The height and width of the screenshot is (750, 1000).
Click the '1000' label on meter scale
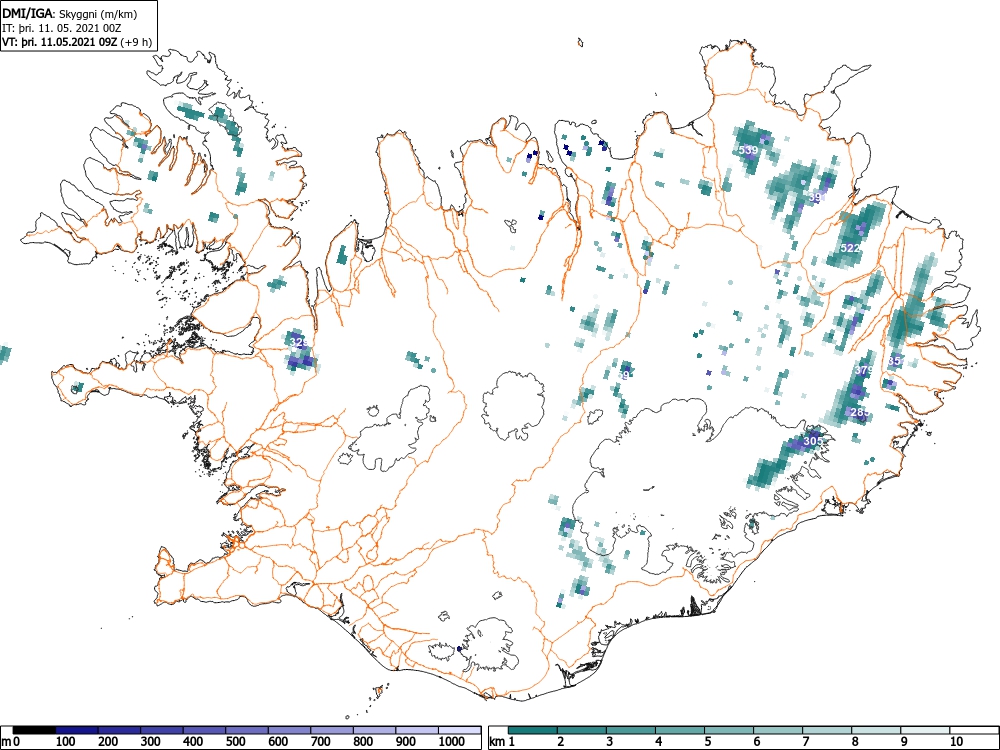click(x=452, y=742)
